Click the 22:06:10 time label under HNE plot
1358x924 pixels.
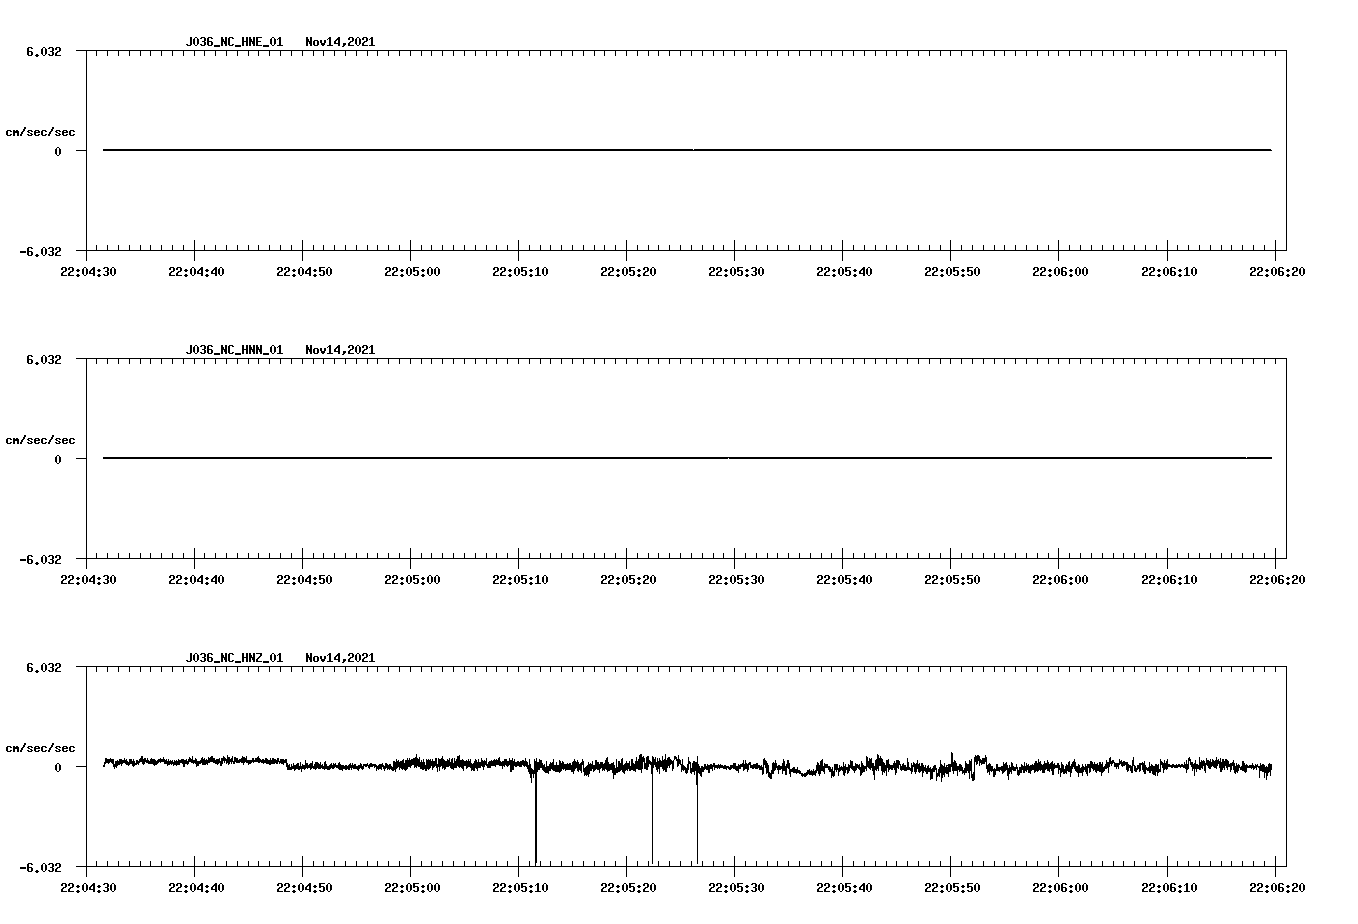[x=1168, y=271]
